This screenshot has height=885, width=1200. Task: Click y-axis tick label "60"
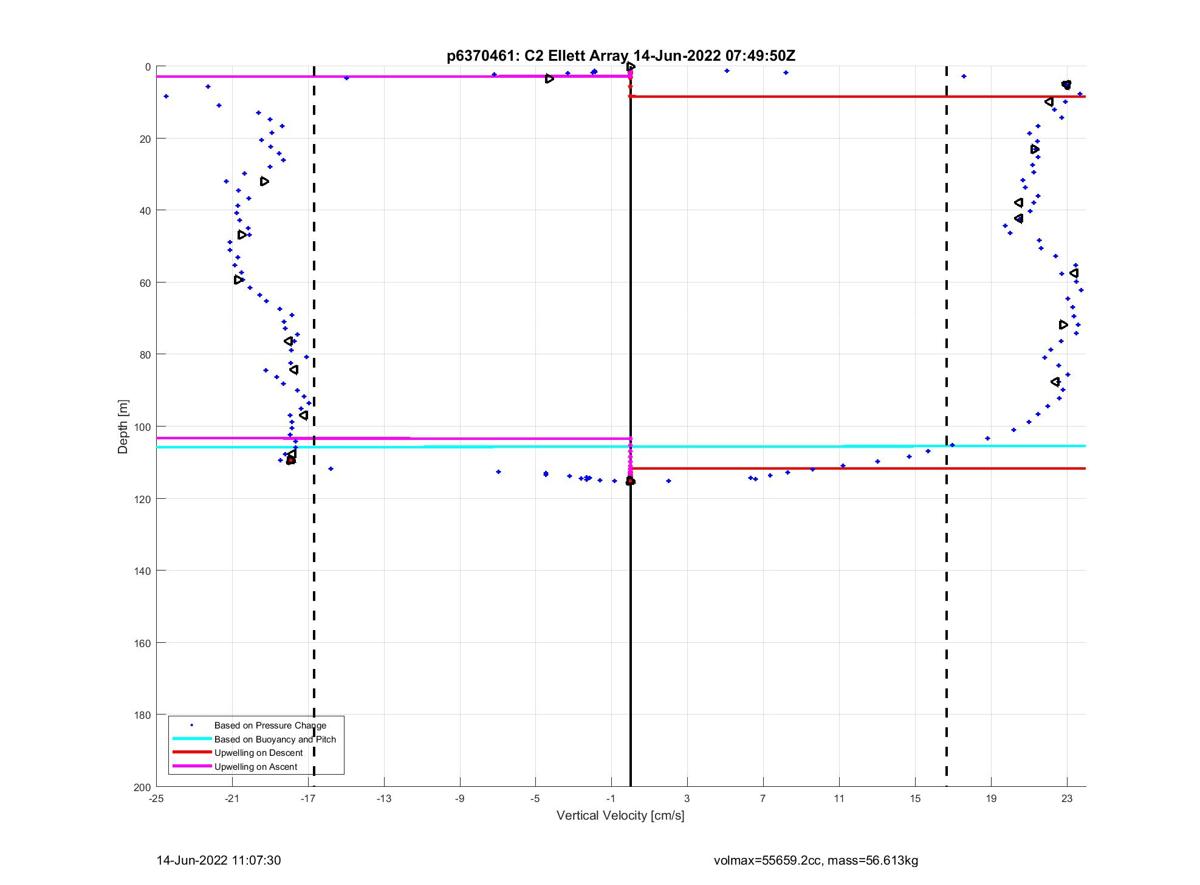point(145,283)
